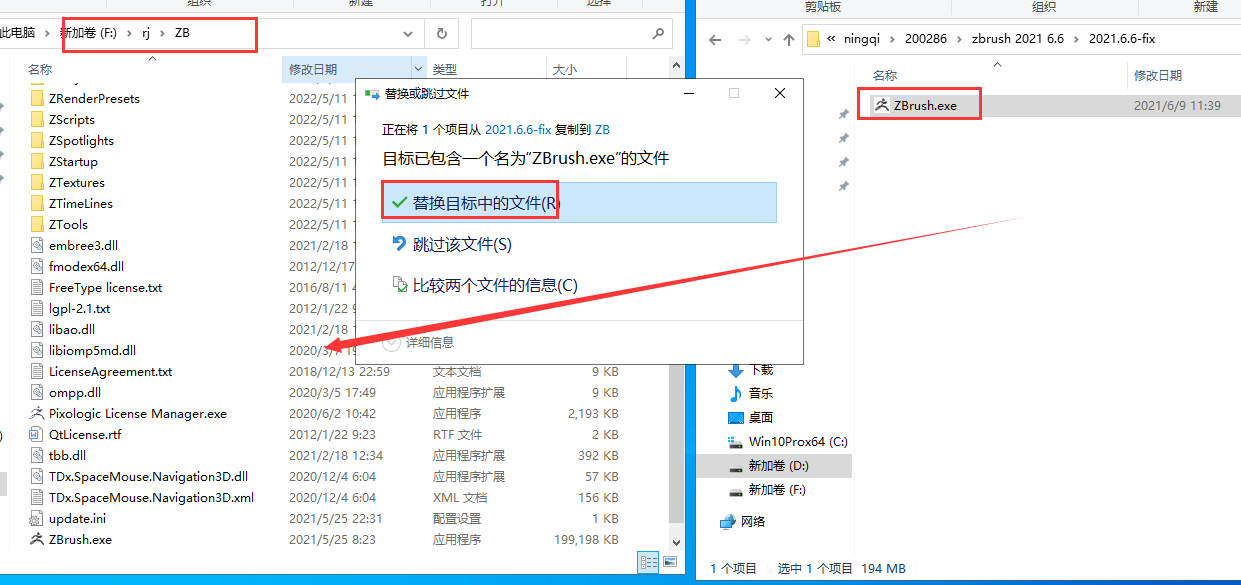Screen dimensions: 1241x585
Task: Select the ZTools folder icon
Action: coord(38,224)
